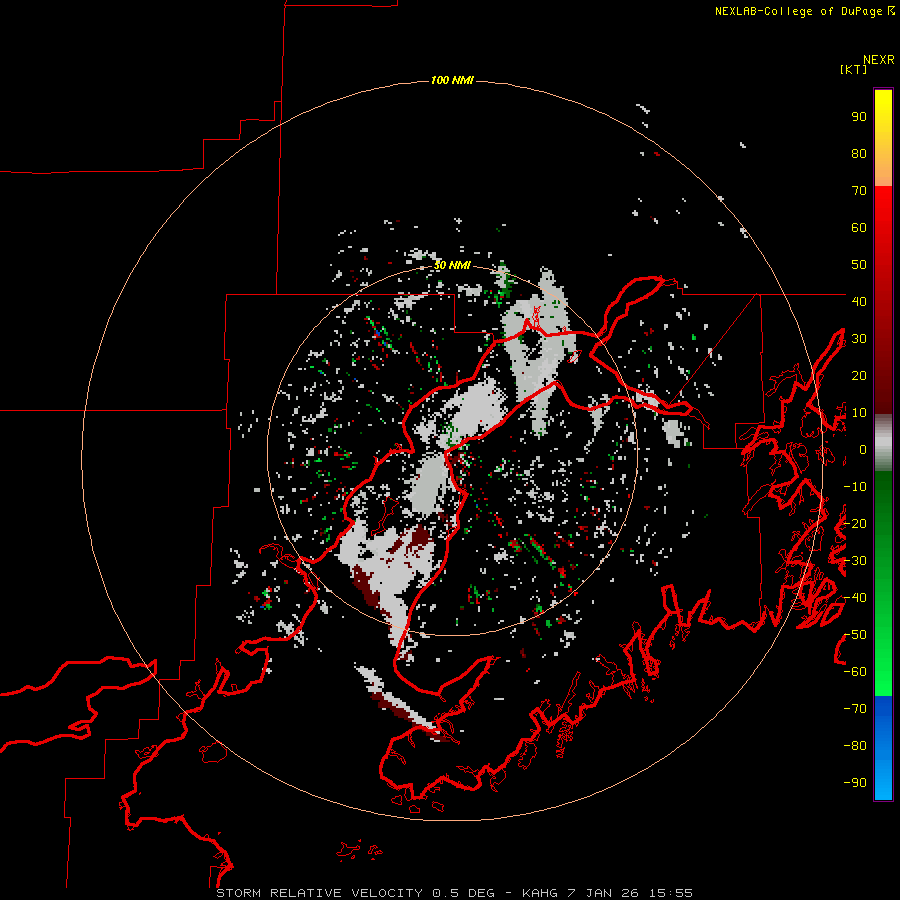Click the 80 value on the velocity scale
Screen dimensions: 900x900
tap(859, 154)
